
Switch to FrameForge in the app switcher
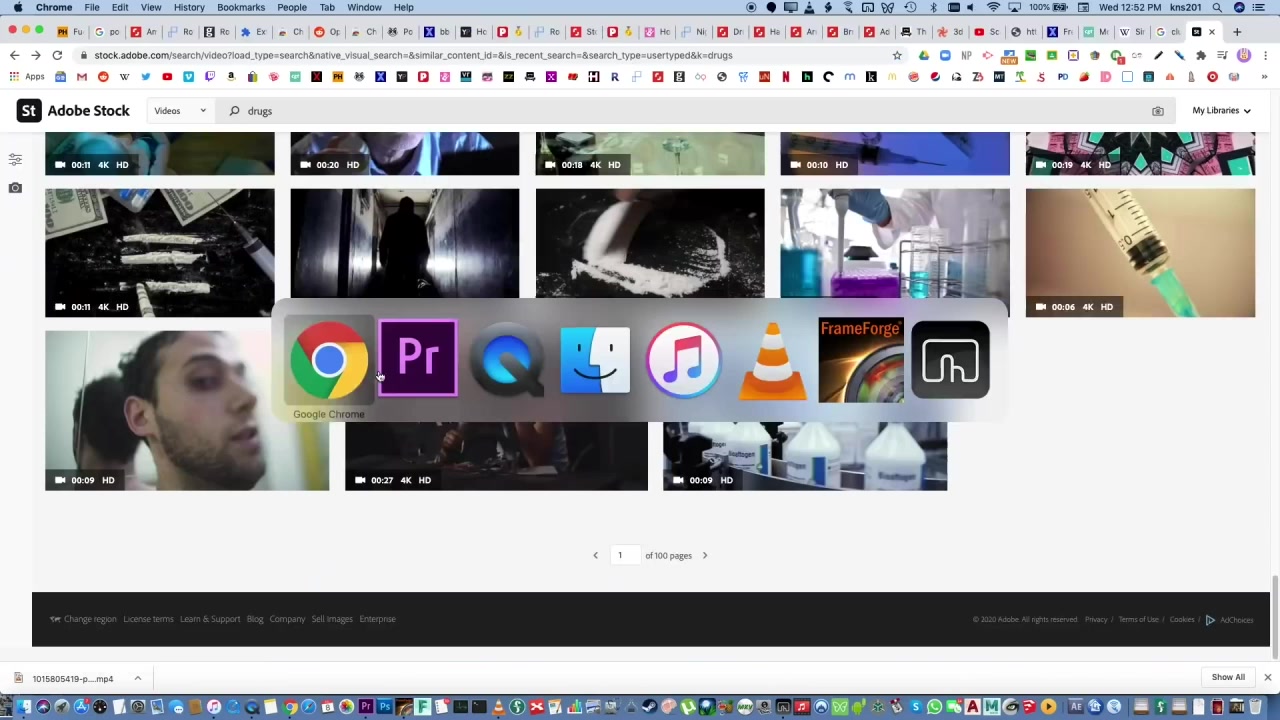[861, 360]
